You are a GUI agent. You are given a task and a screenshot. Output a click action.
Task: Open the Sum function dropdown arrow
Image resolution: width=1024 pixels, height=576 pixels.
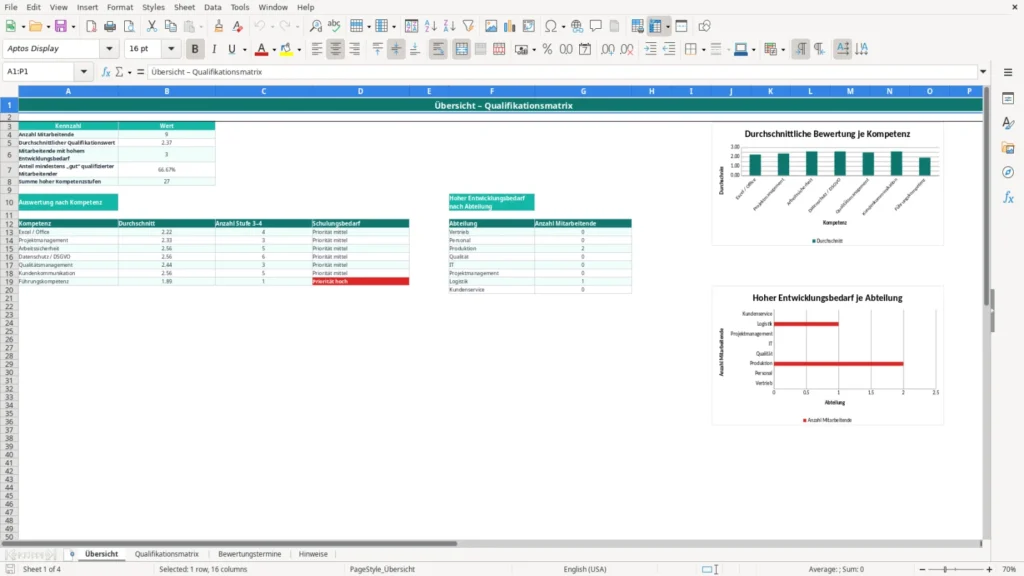coord(129,72)
